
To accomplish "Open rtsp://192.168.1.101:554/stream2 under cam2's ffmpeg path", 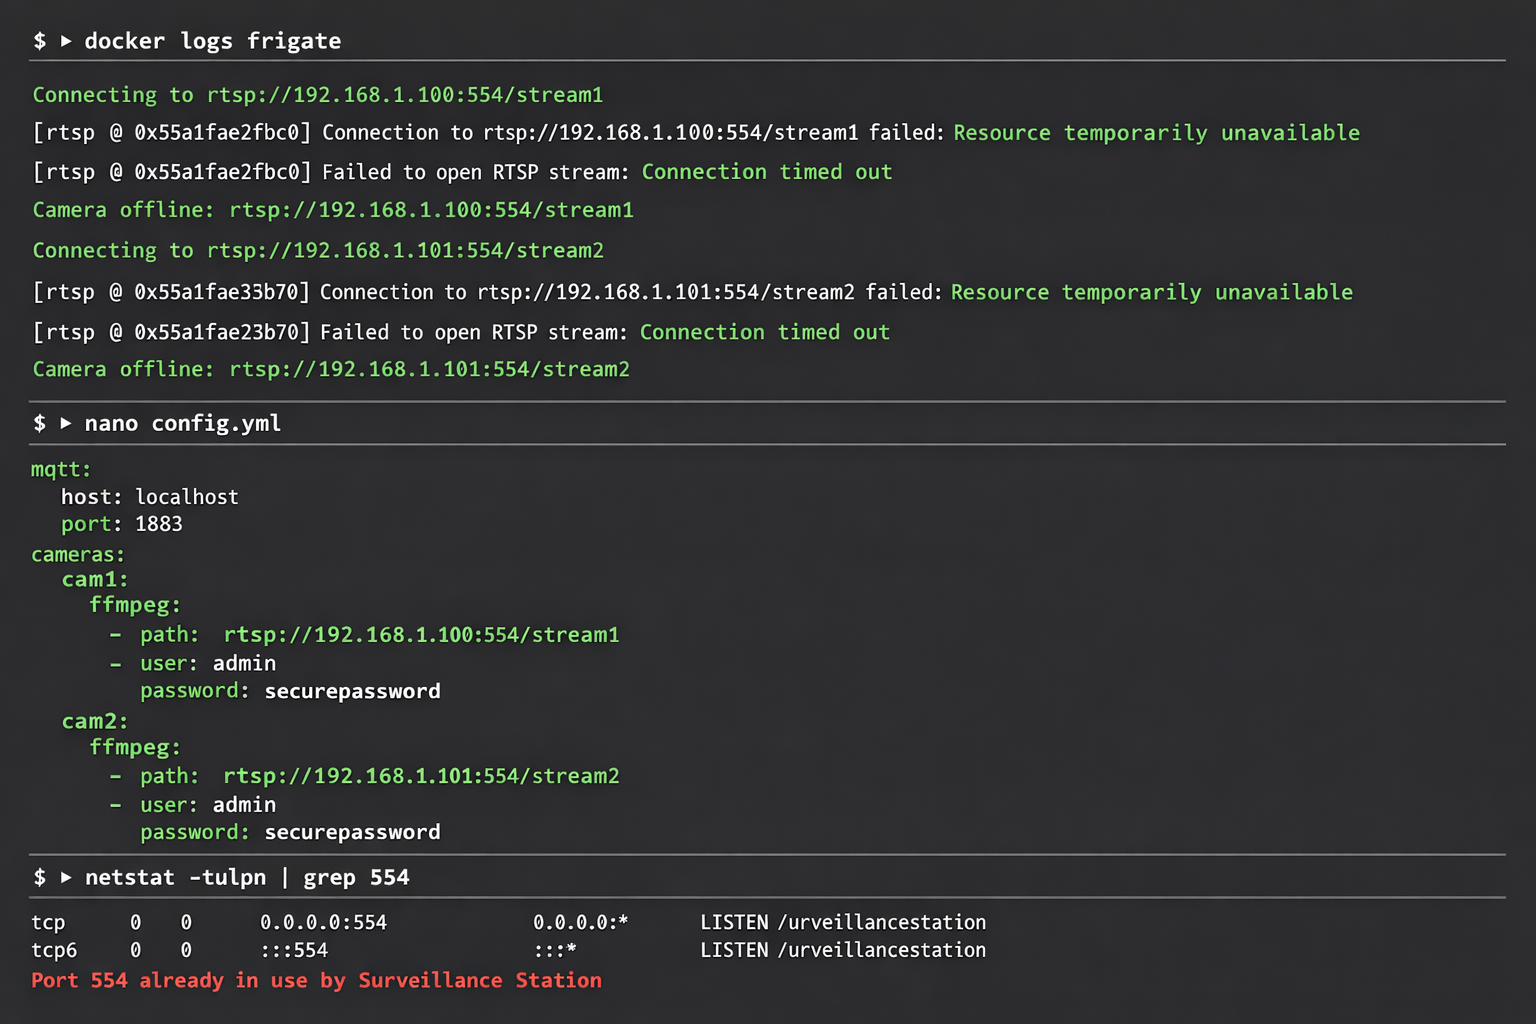I will tap(422, 776).
